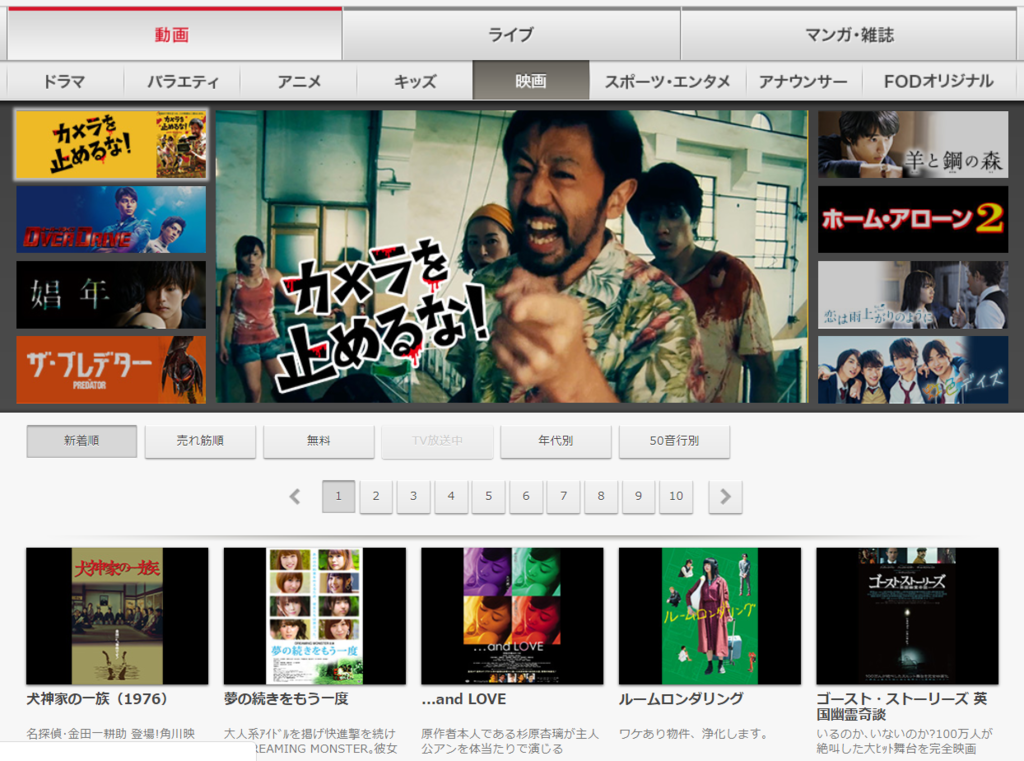Select the ザ・プレデター banner thumbnail
Image resolution: width=1024 pixels, height=761 pixels.
click(x=111, y=370)
